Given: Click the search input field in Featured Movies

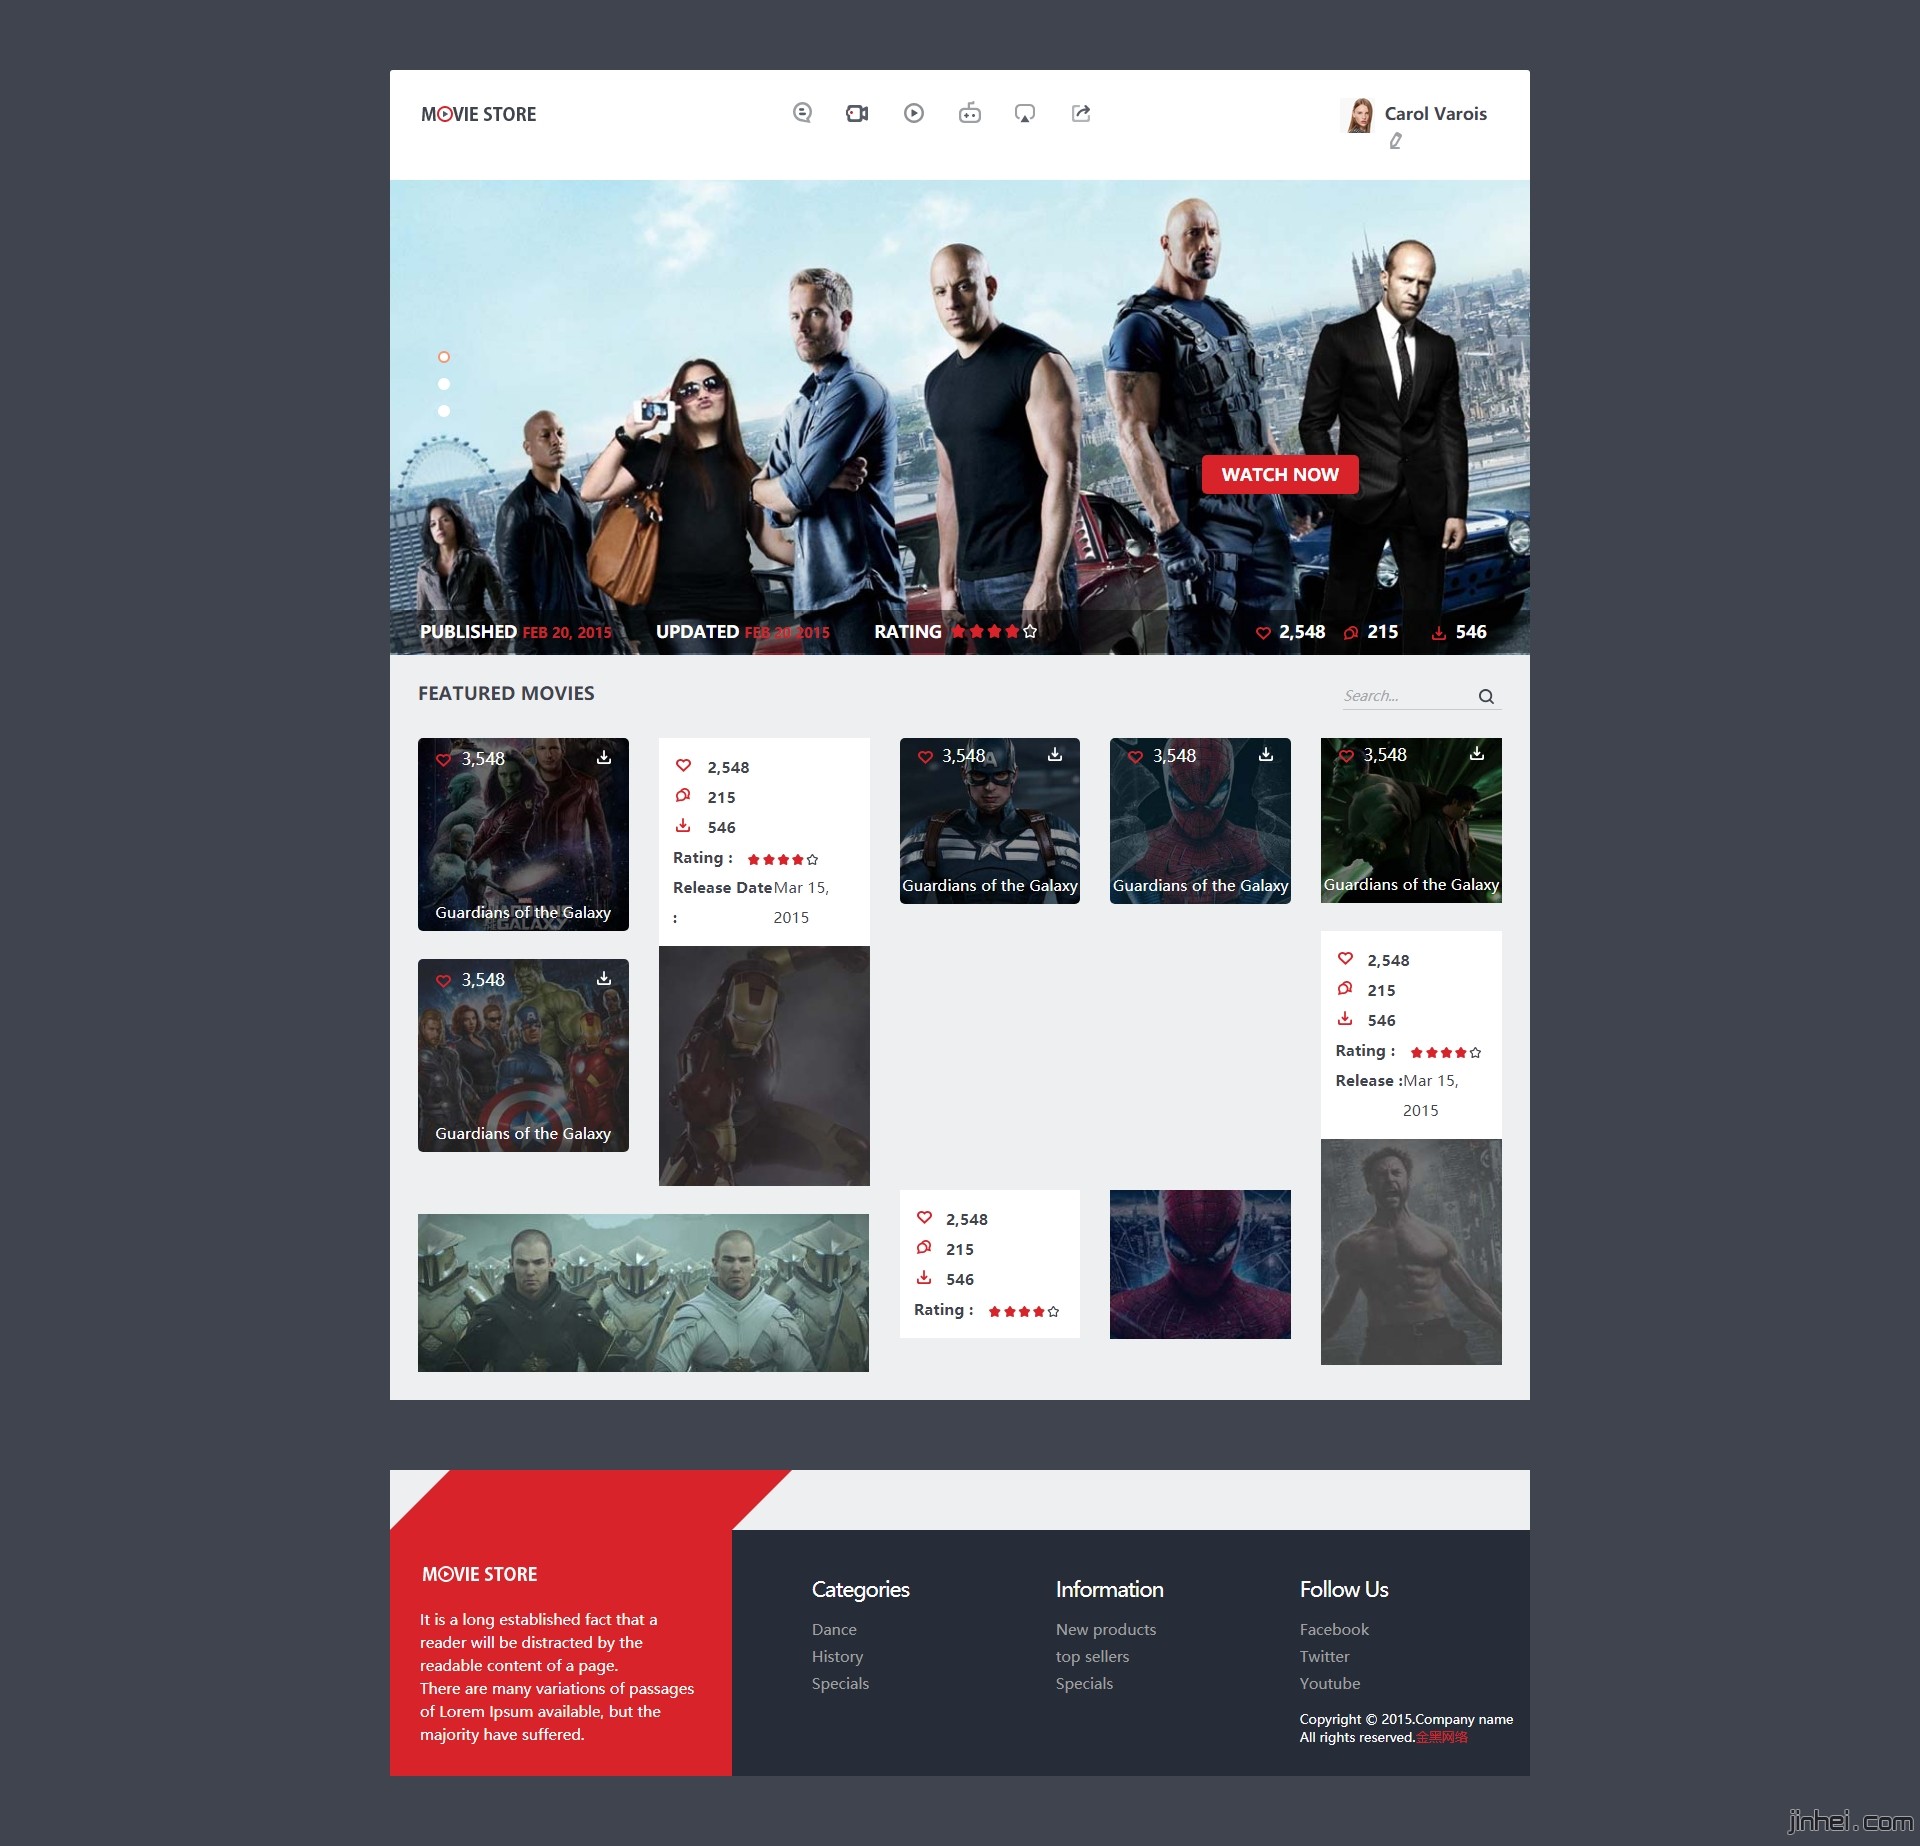Looking at the screenshot, I should [x=1406, y=698].
